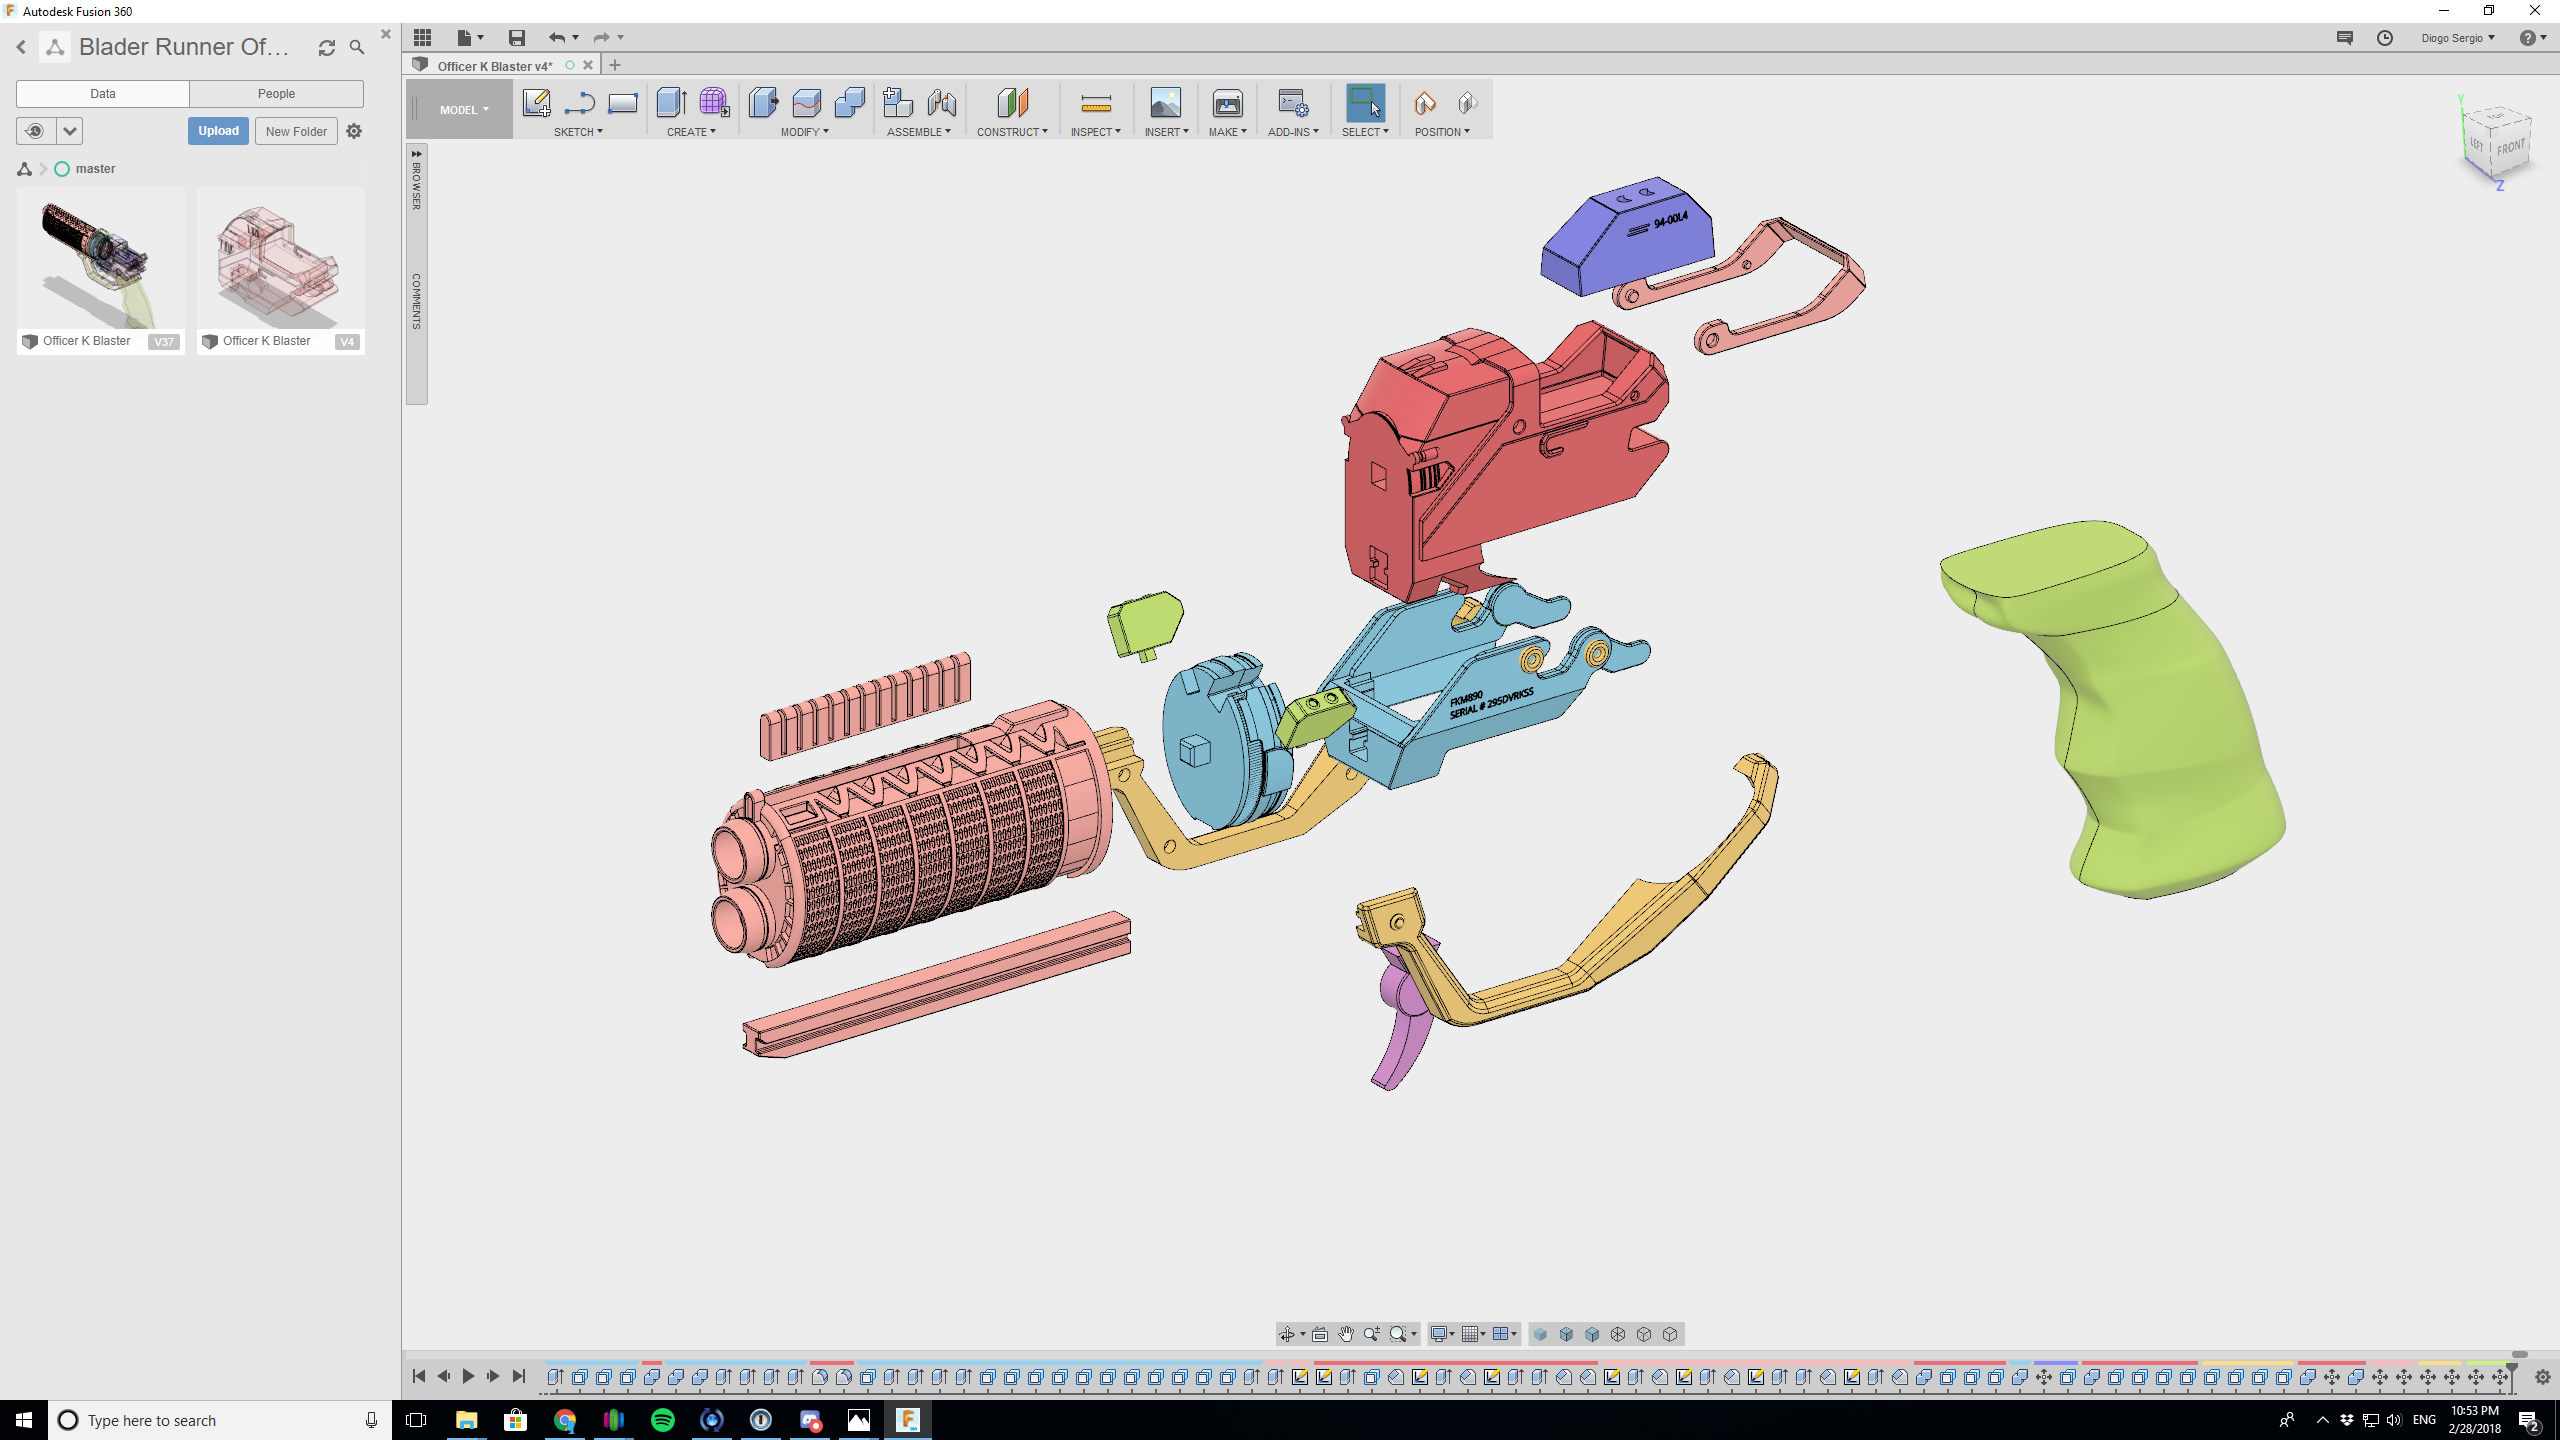Open a new design tab
The height and width of the screenshot is (1440, 2560).
pos(614,65)
